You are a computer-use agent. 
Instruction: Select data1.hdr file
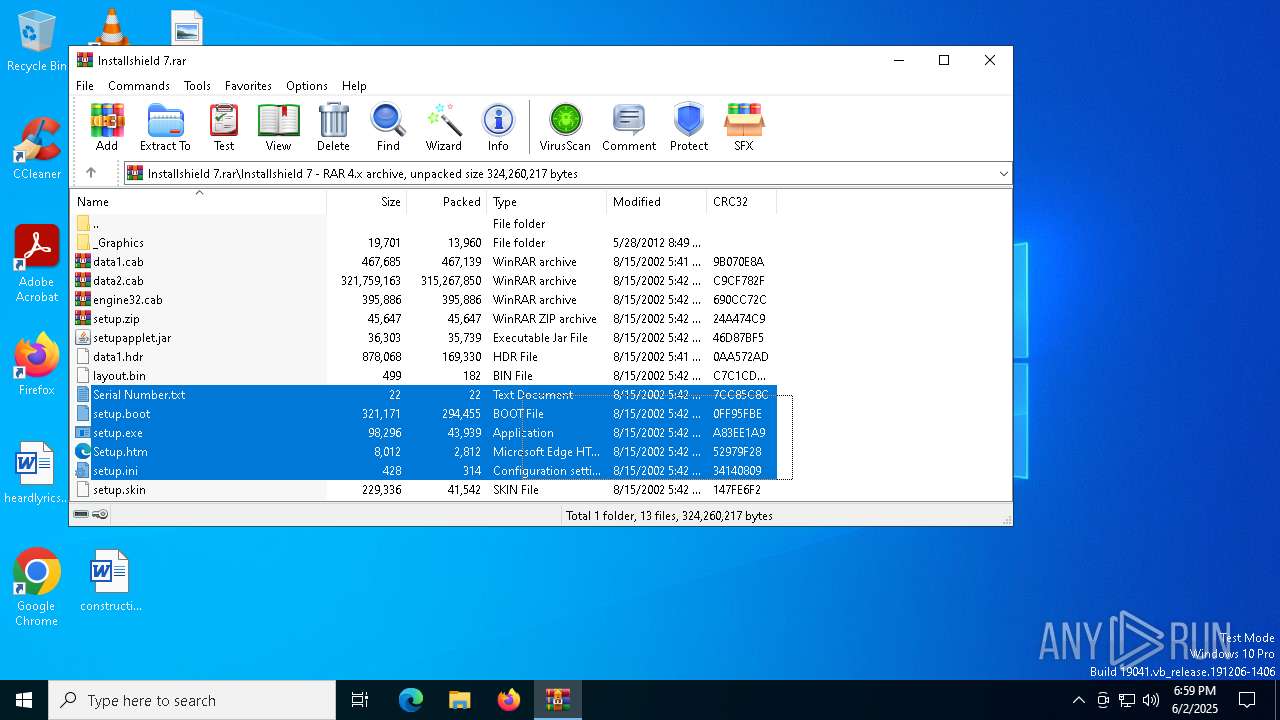coord(424,357)
